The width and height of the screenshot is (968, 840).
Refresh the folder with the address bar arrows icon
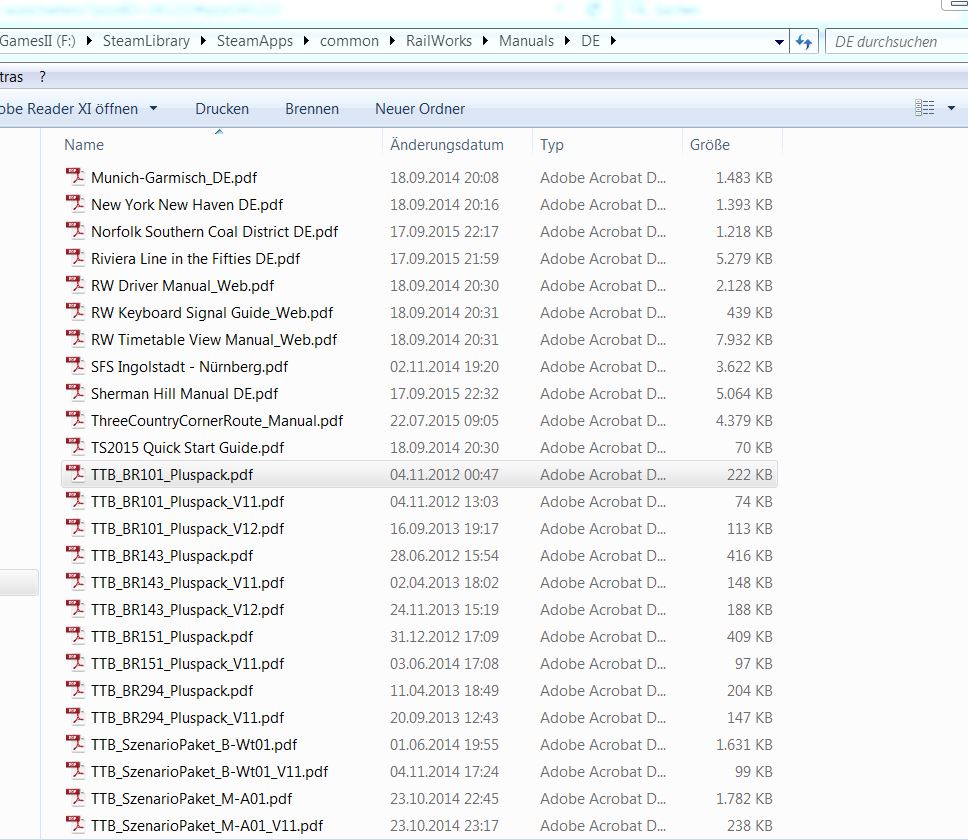coord(803,41)
